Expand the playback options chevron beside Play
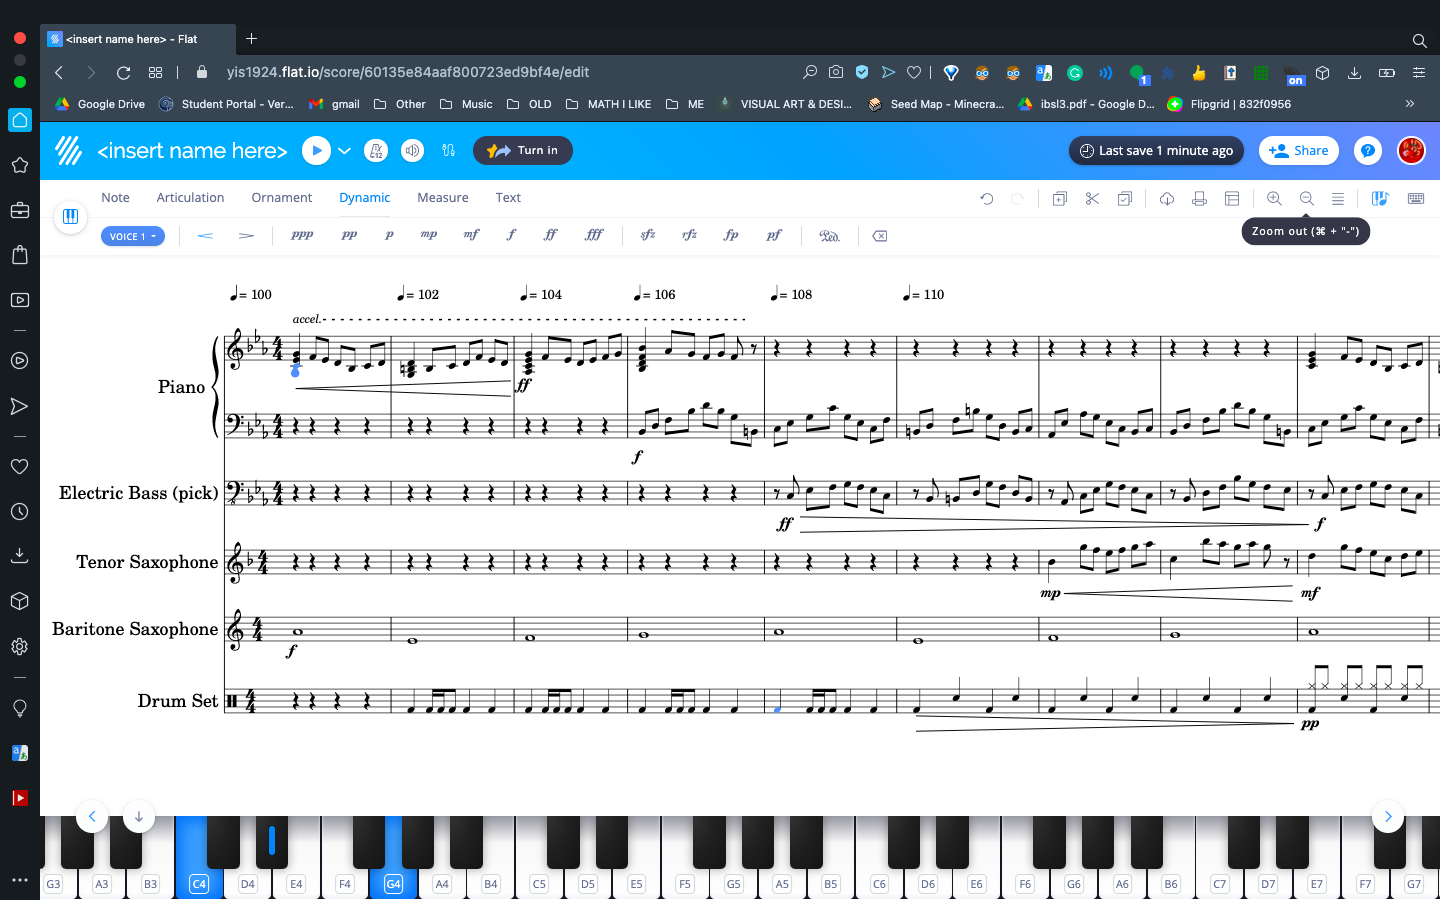 point(343,150)
